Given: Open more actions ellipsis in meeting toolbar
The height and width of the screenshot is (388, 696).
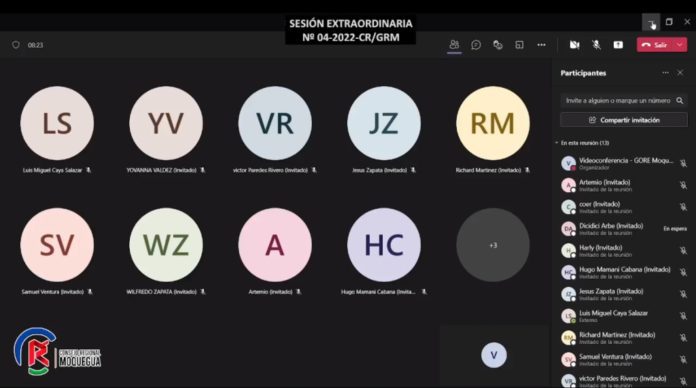Looking at the screenshot, I should (x=541, y=45).
